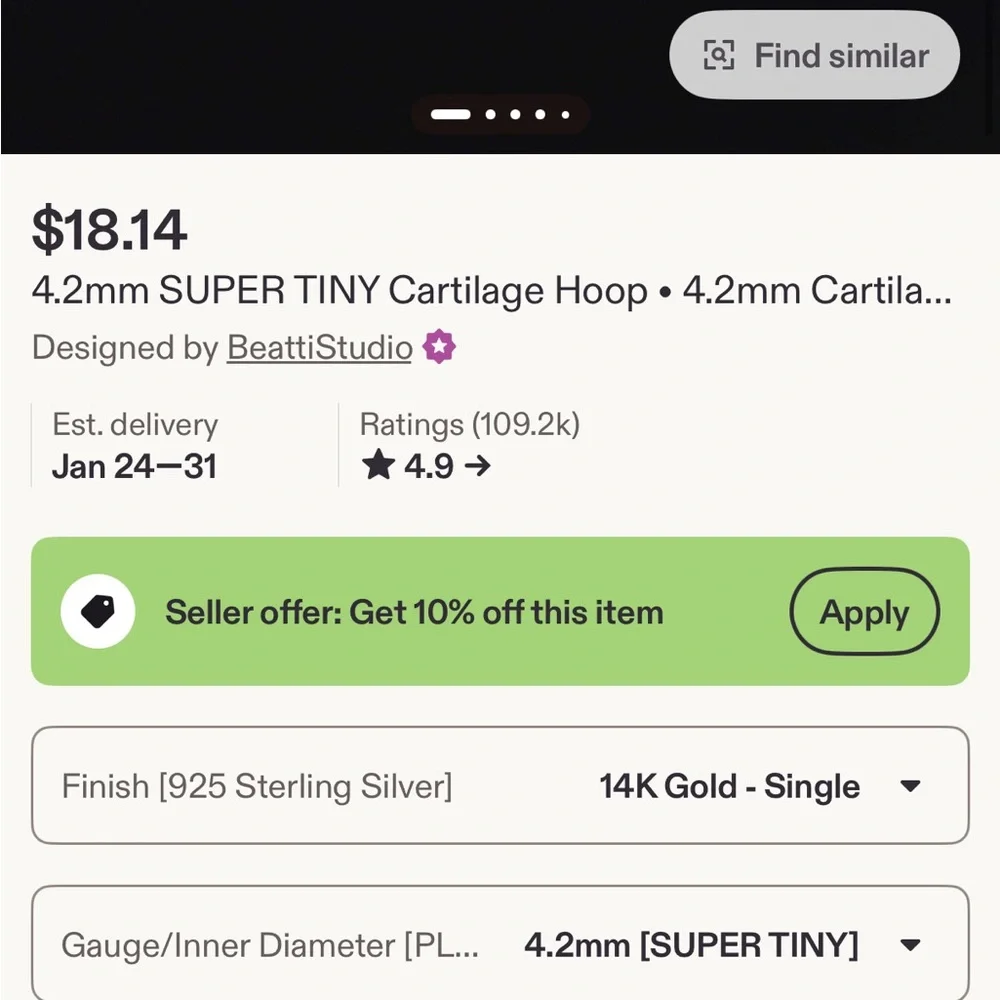Open the BeattiStudio shop link
Viewport: 1000px width, 1000px height.
coord(319,348)
